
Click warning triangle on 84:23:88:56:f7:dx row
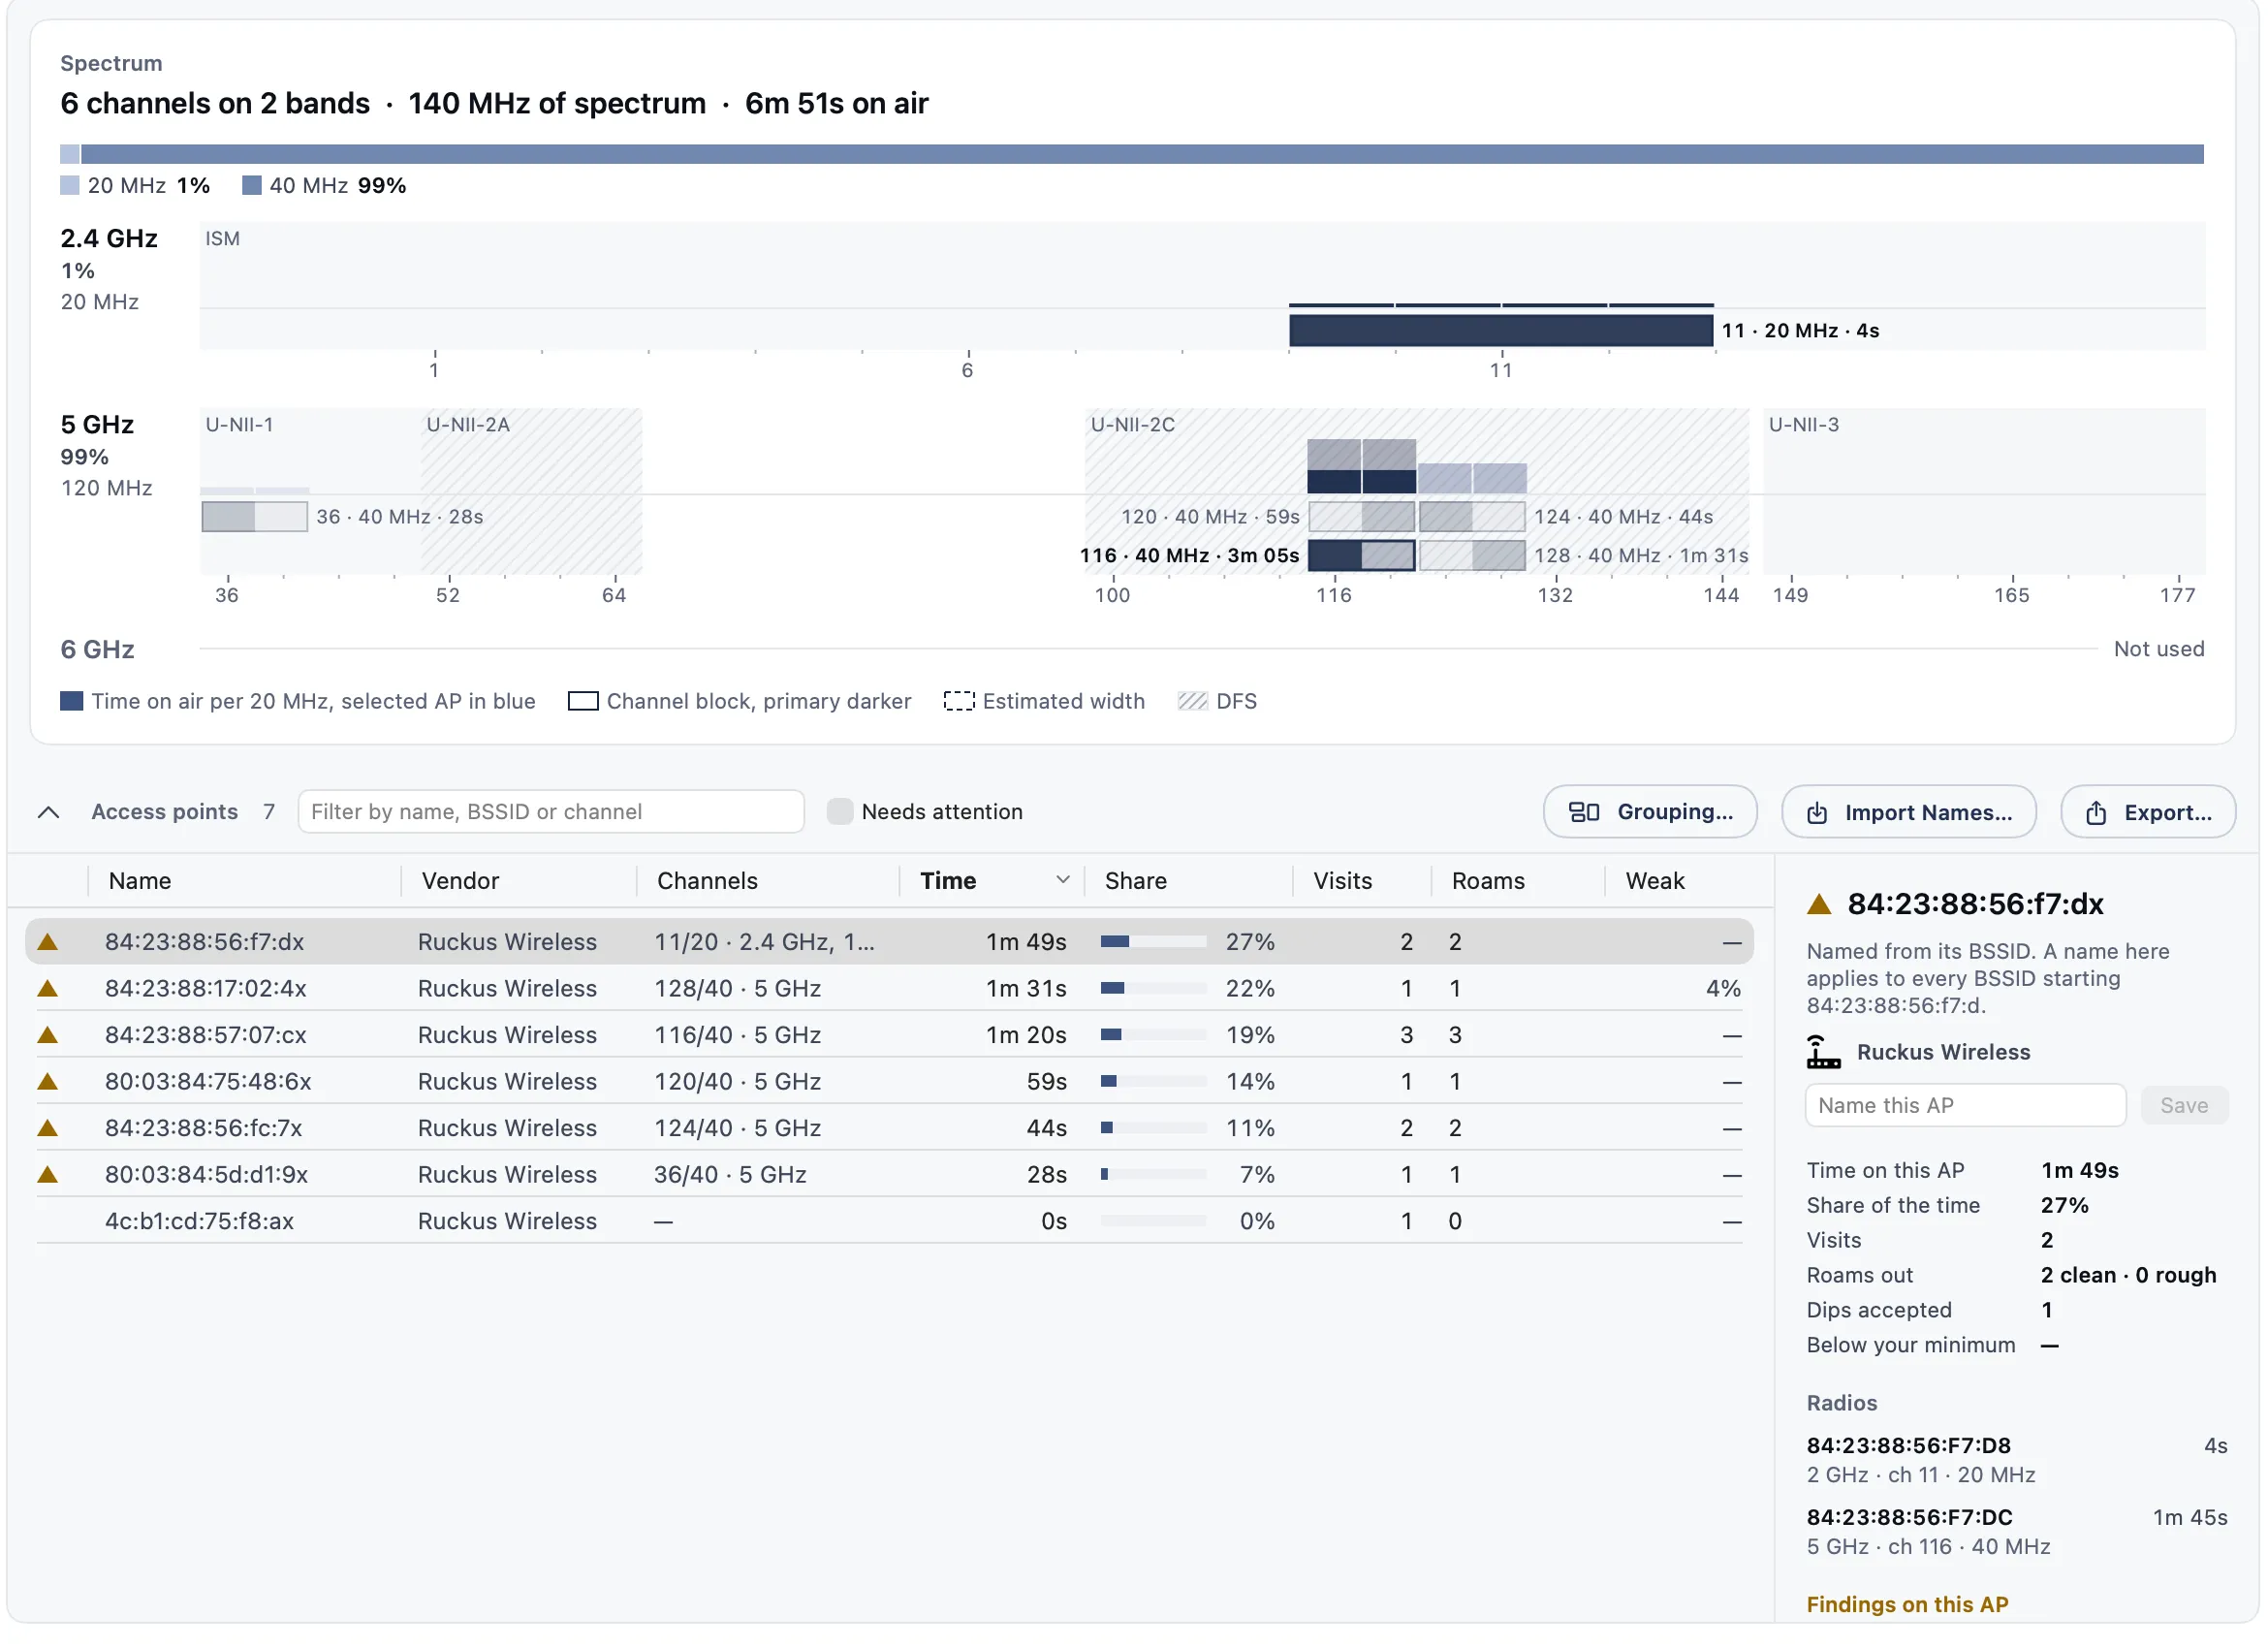(47, 942)
